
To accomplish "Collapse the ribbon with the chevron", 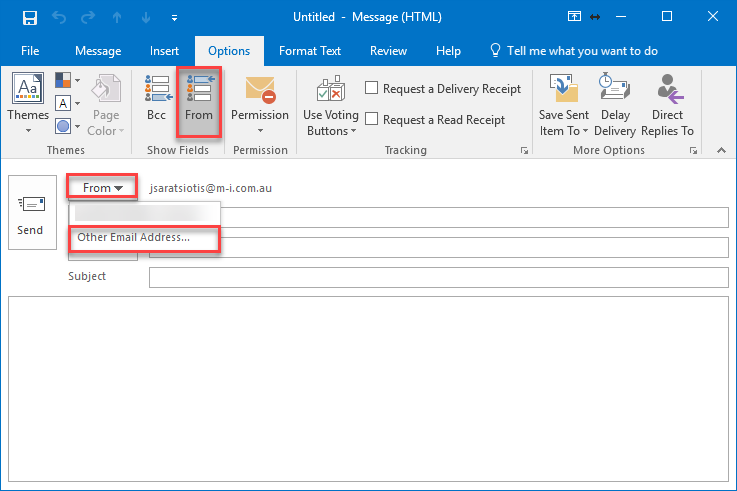I will tap(721, 150).
